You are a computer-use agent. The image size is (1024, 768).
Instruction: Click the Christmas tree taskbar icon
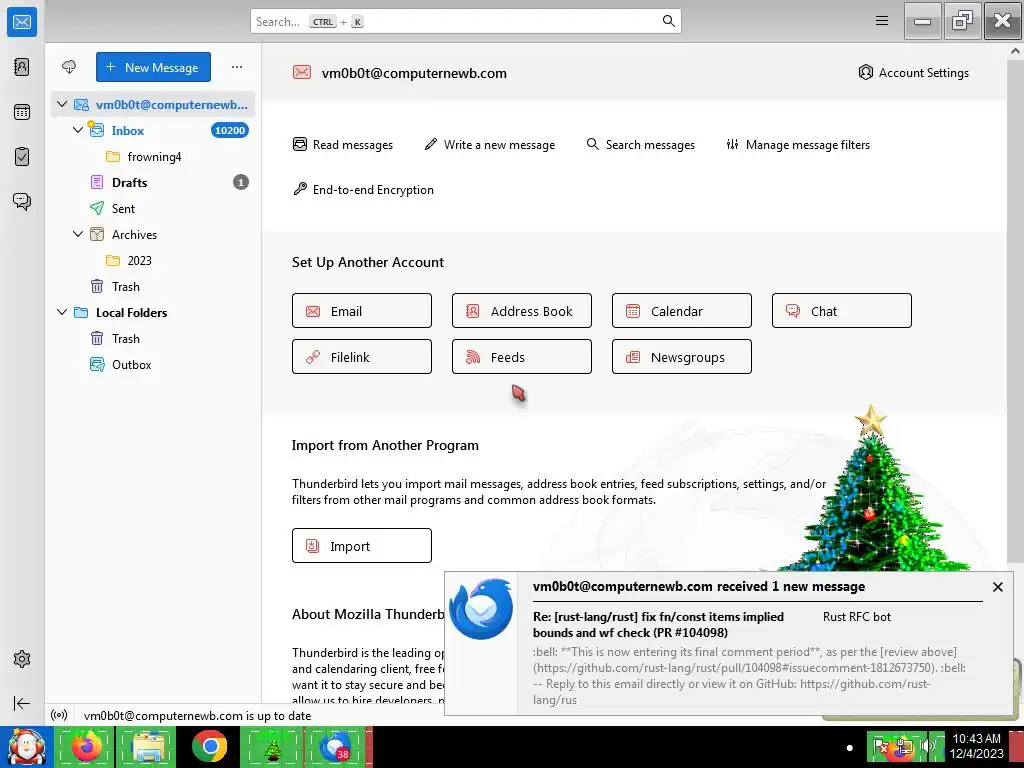[272, 746]
